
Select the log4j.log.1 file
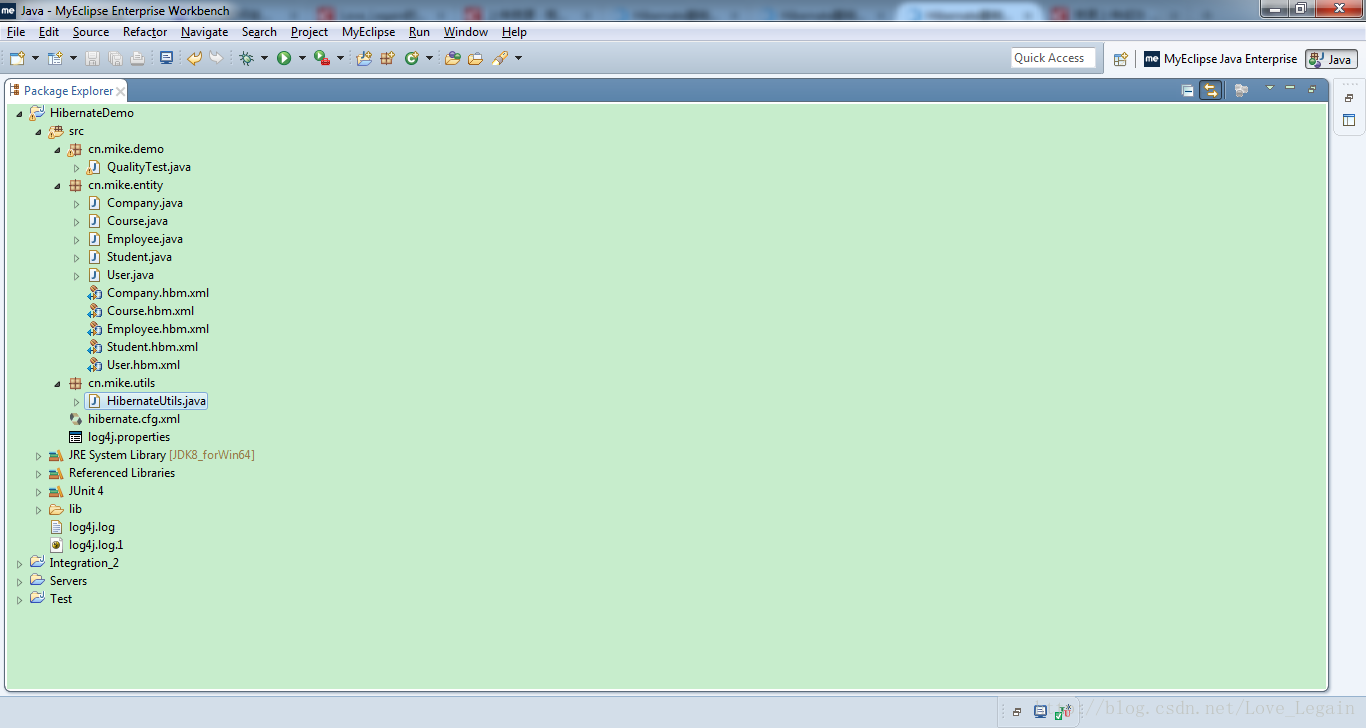coord(96,545)
